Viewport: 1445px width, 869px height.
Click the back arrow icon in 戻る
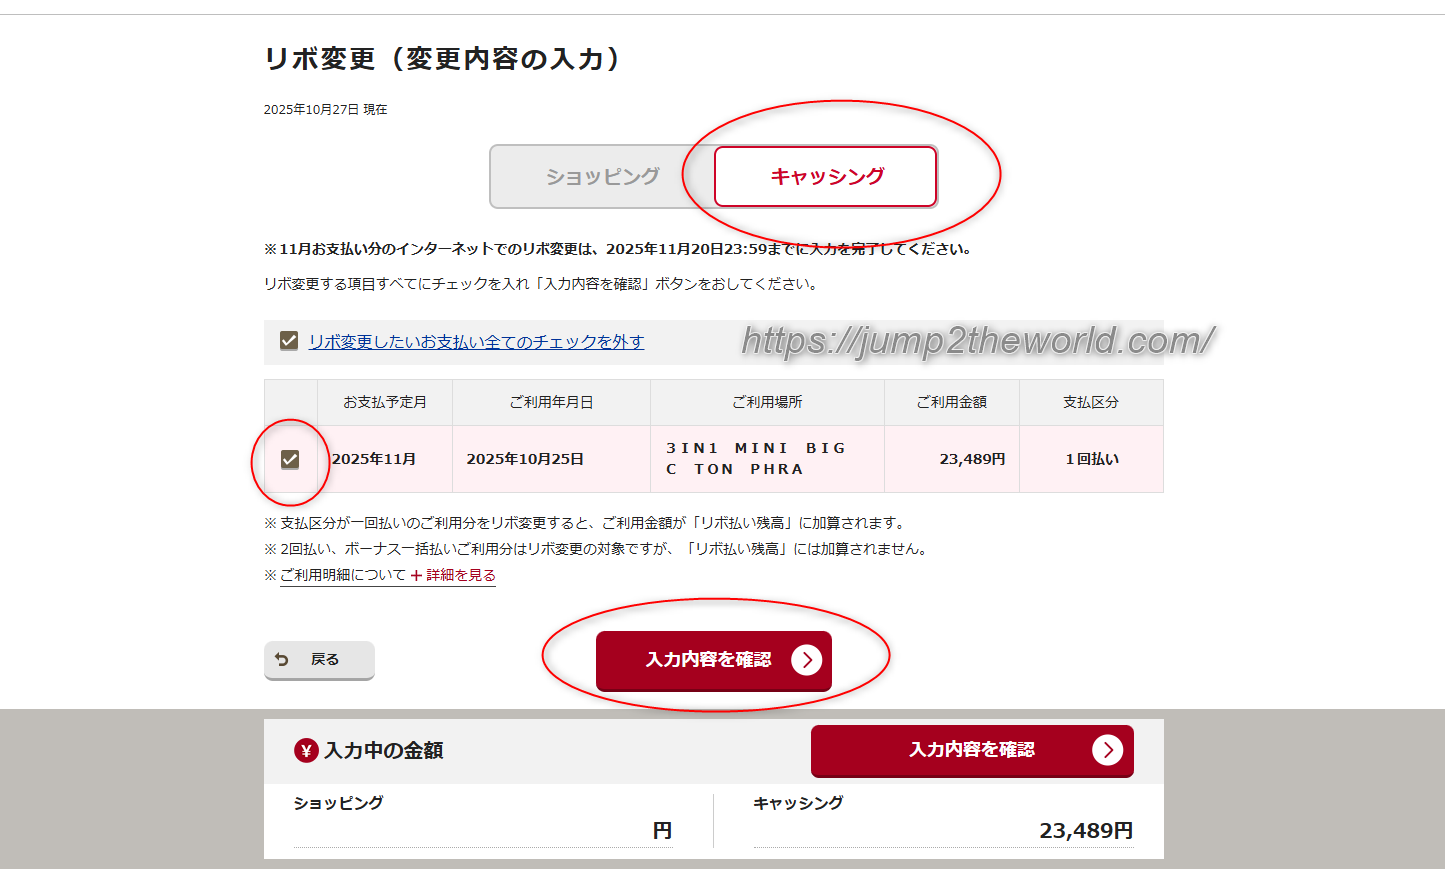coord(282,660)
